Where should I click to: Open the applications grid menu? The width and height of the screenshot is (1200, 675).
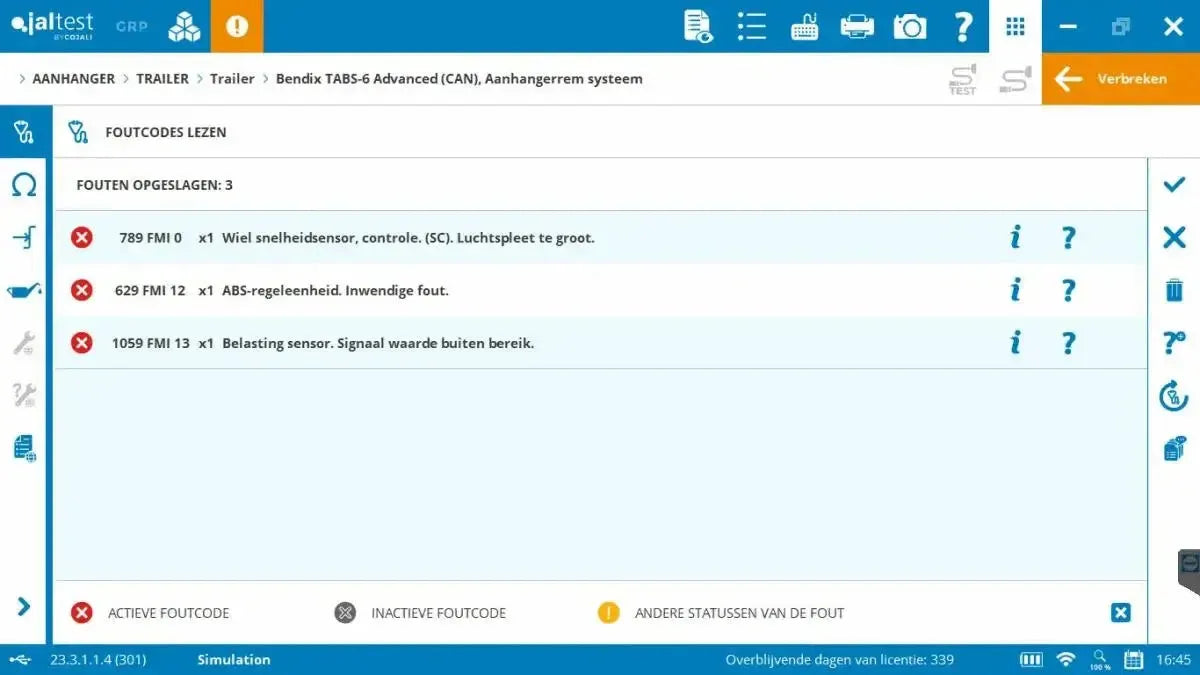[x=1015, y=27]
